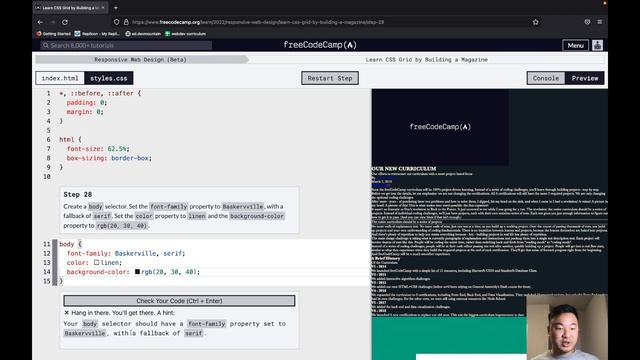Click Check Your Code (Ctrl + Enter) button
Image resolution: width=640 pixels, height=360 pixels.
coord(179,301)
